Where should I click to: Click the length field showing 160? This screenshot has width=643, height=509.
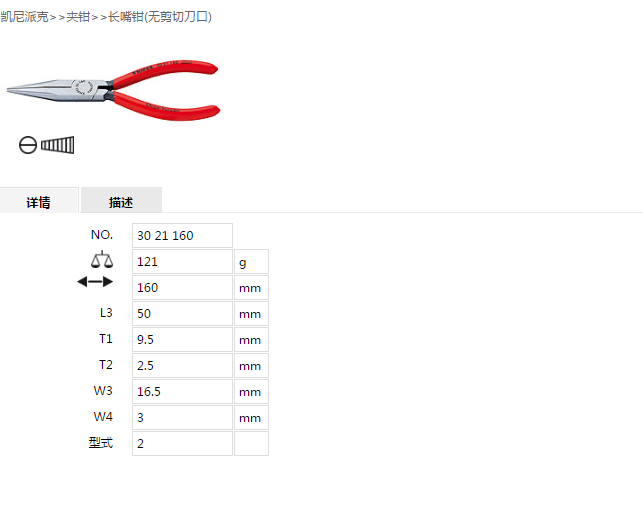point(182,288)
